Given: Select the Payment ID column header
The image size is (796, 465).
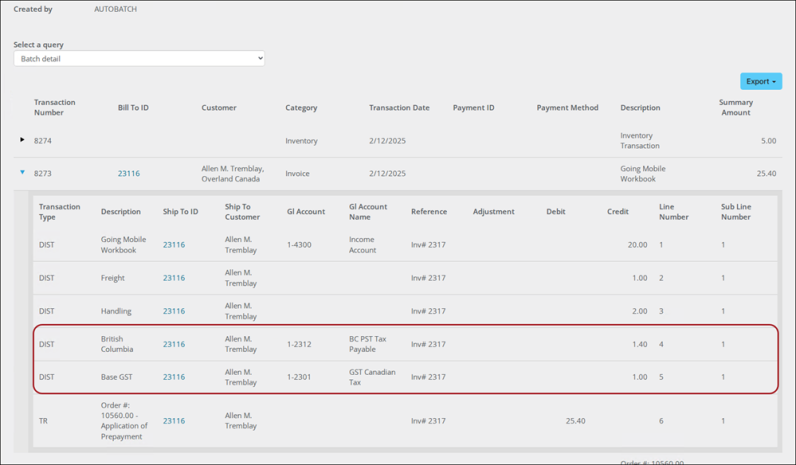Looking at the screenshot, I should [x=473, y=108].
